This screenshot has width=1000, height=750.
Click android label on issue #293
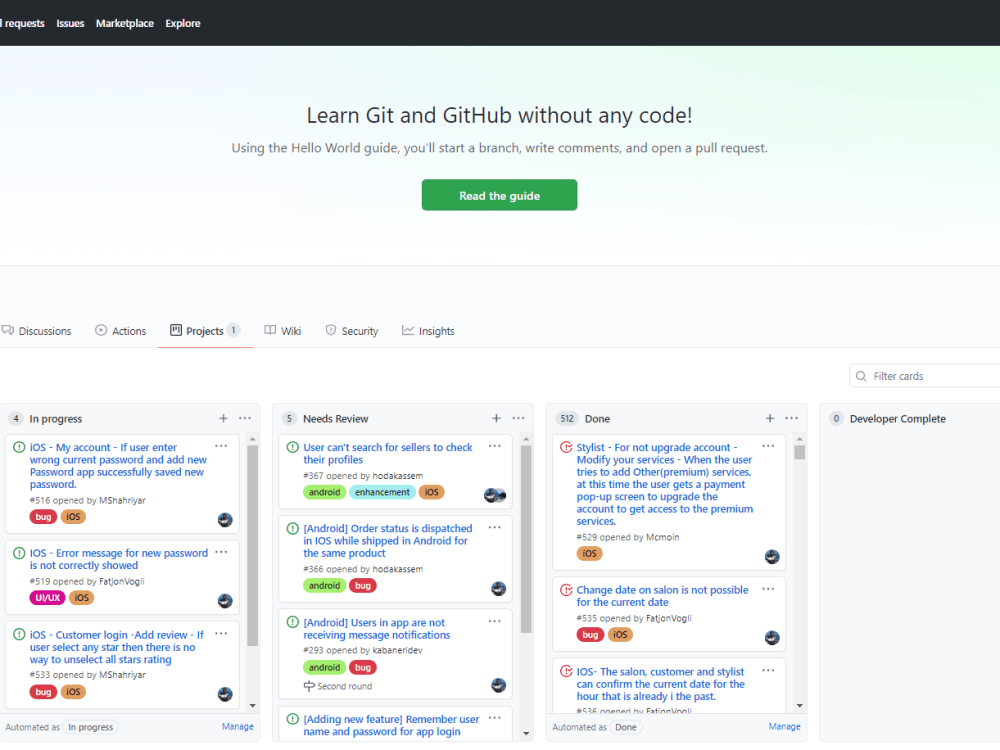(x=324, y=667)
